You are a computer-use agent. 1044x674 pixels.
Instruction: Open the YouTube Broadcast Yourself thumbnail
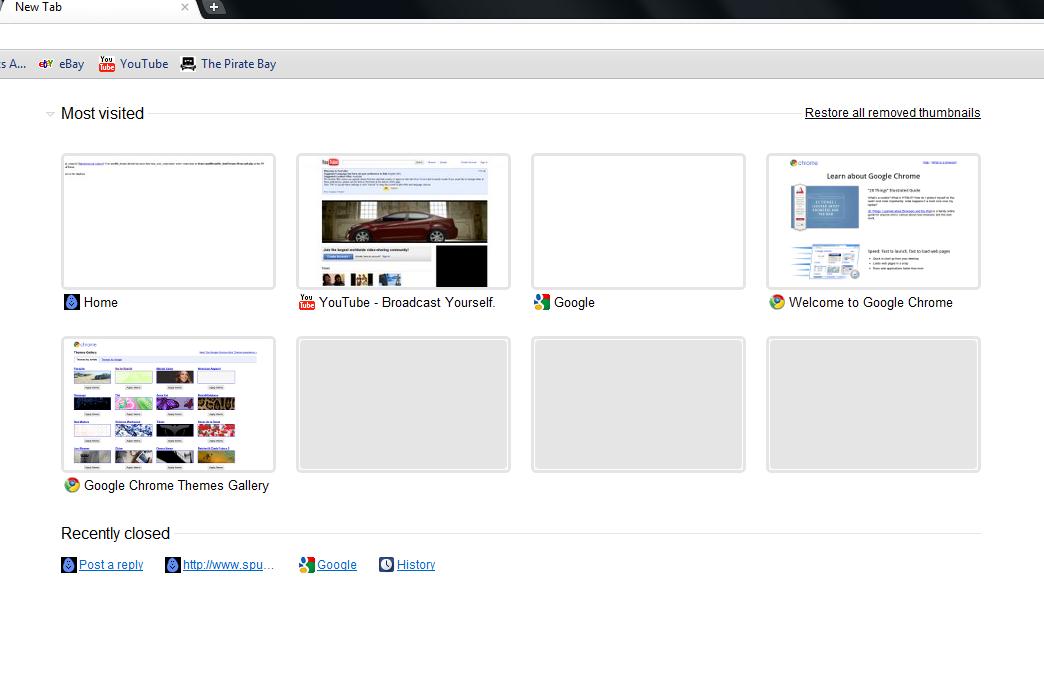pos(403,221)
